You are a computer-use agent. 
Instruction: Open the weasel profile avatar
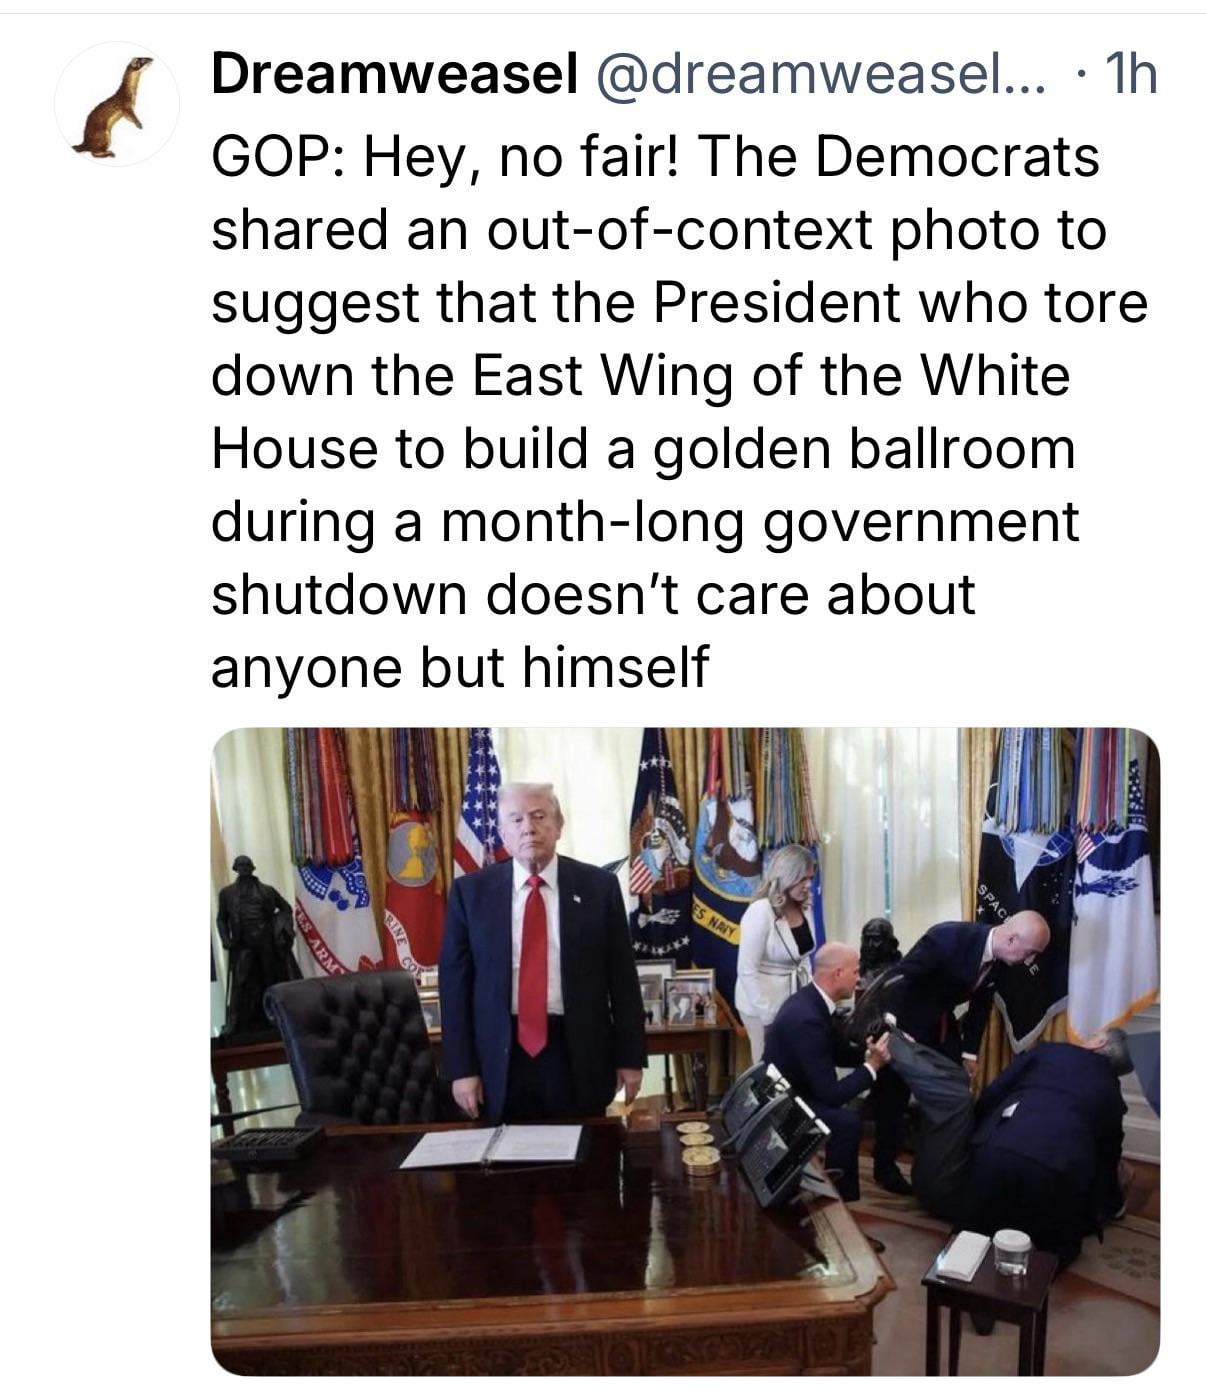coord(116,104)
